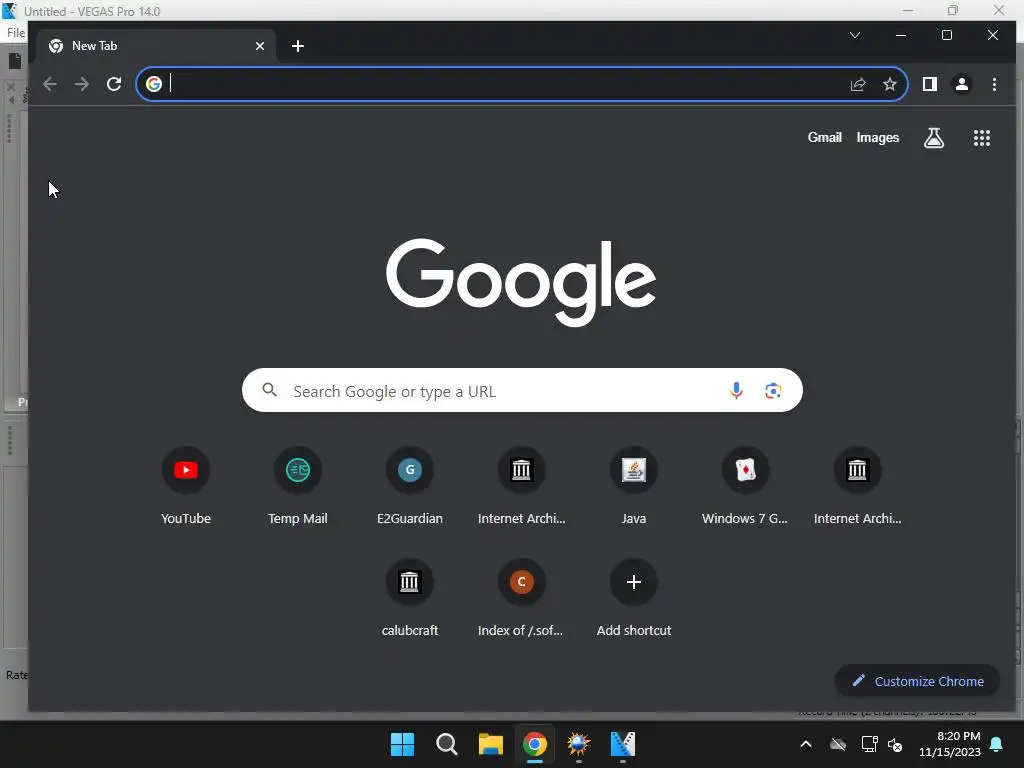The width and height of the screenshot is (1024, 768).
Task: Open Chrome three-dot menu
Action: 994,84
